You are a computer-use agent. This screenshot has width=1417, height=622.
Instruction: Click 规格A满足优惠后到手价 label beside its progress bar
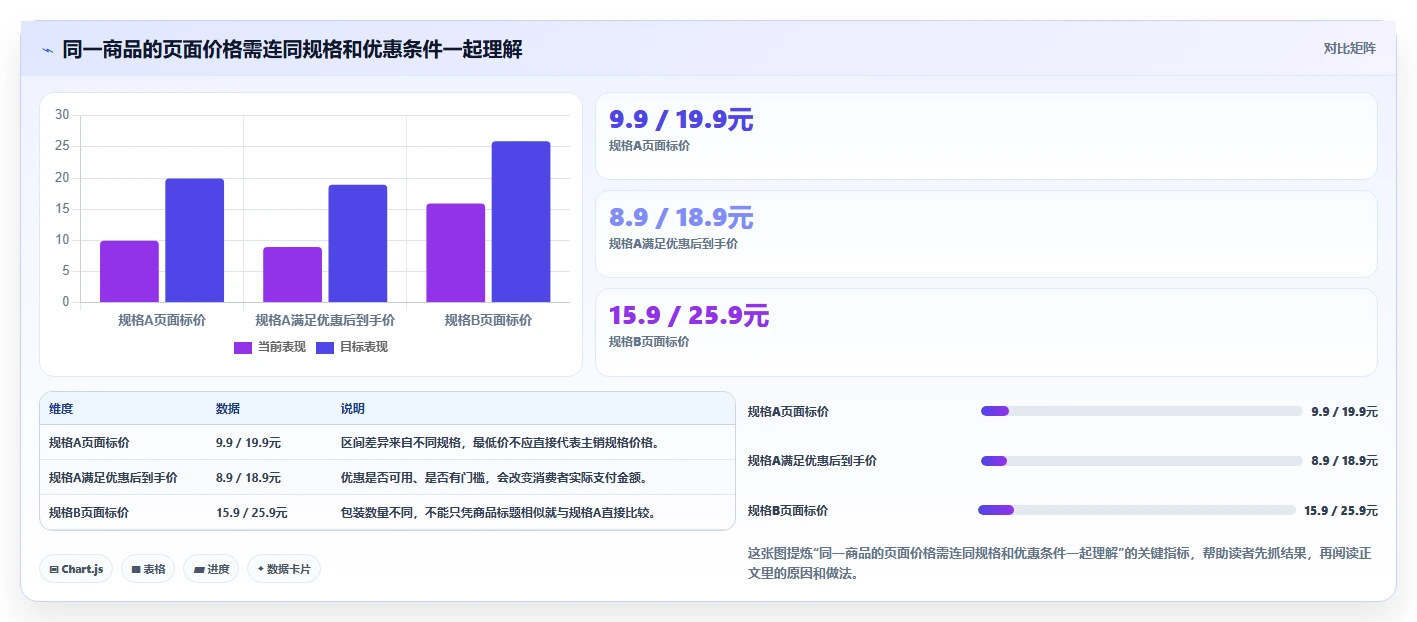tap(812, 460)
